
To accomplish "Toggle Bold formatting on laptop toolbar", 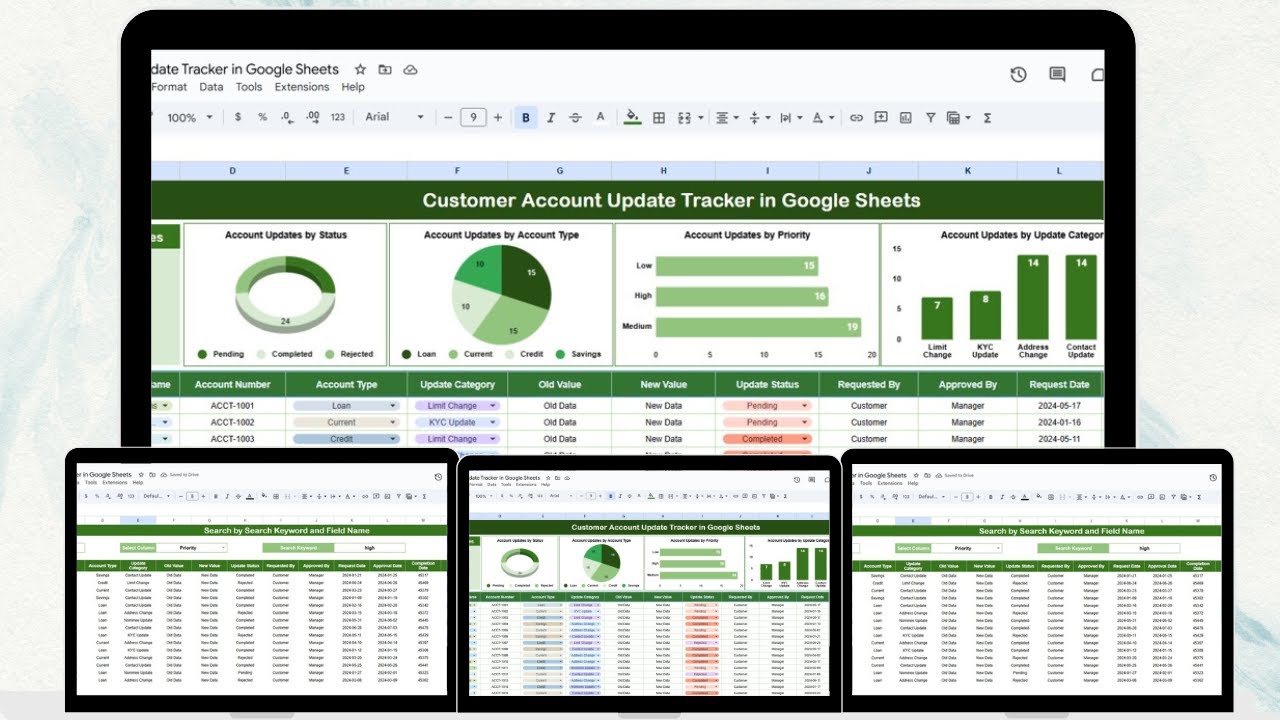I will [526, 117].
